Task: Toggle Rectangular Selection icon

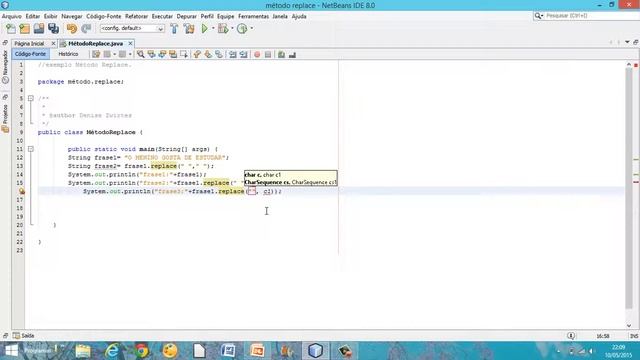Action: [x=184, y=54]
